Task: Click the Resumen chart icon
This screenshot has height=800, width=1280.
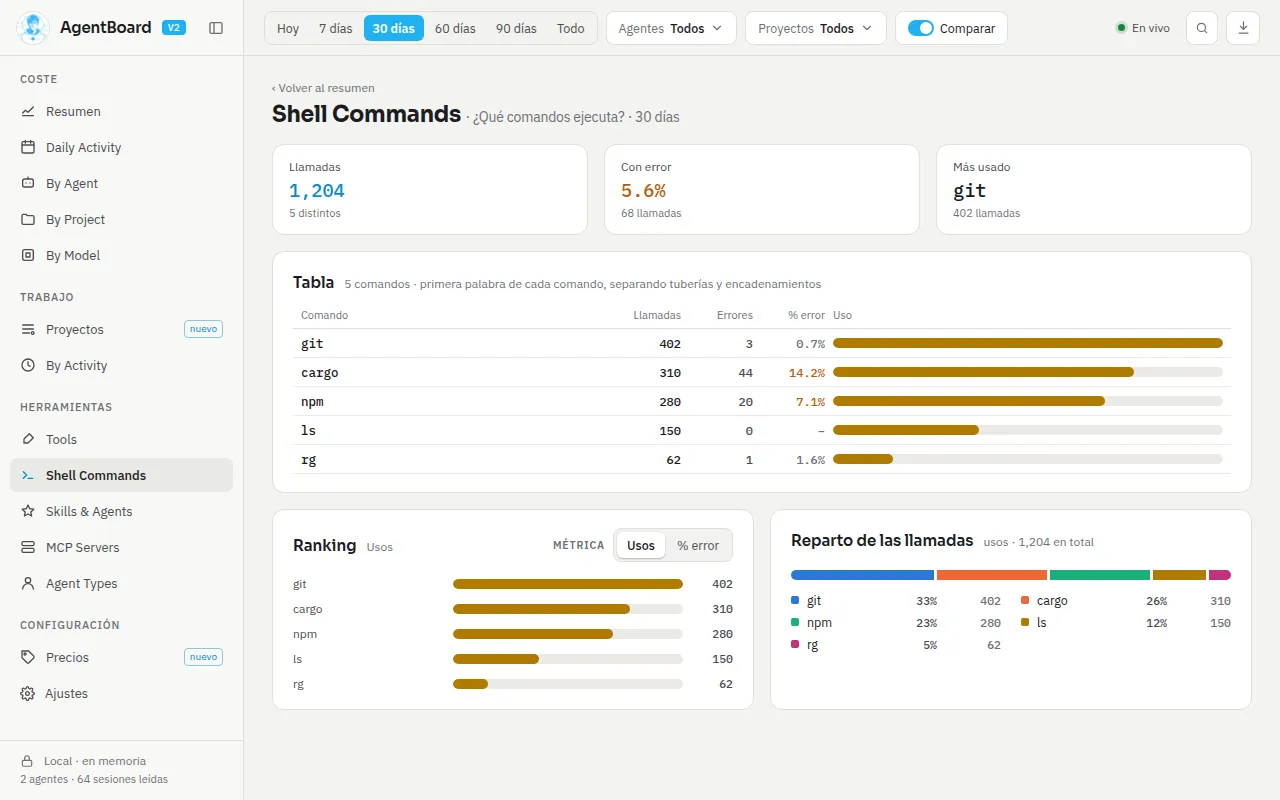Action: (x=28, y=112)
